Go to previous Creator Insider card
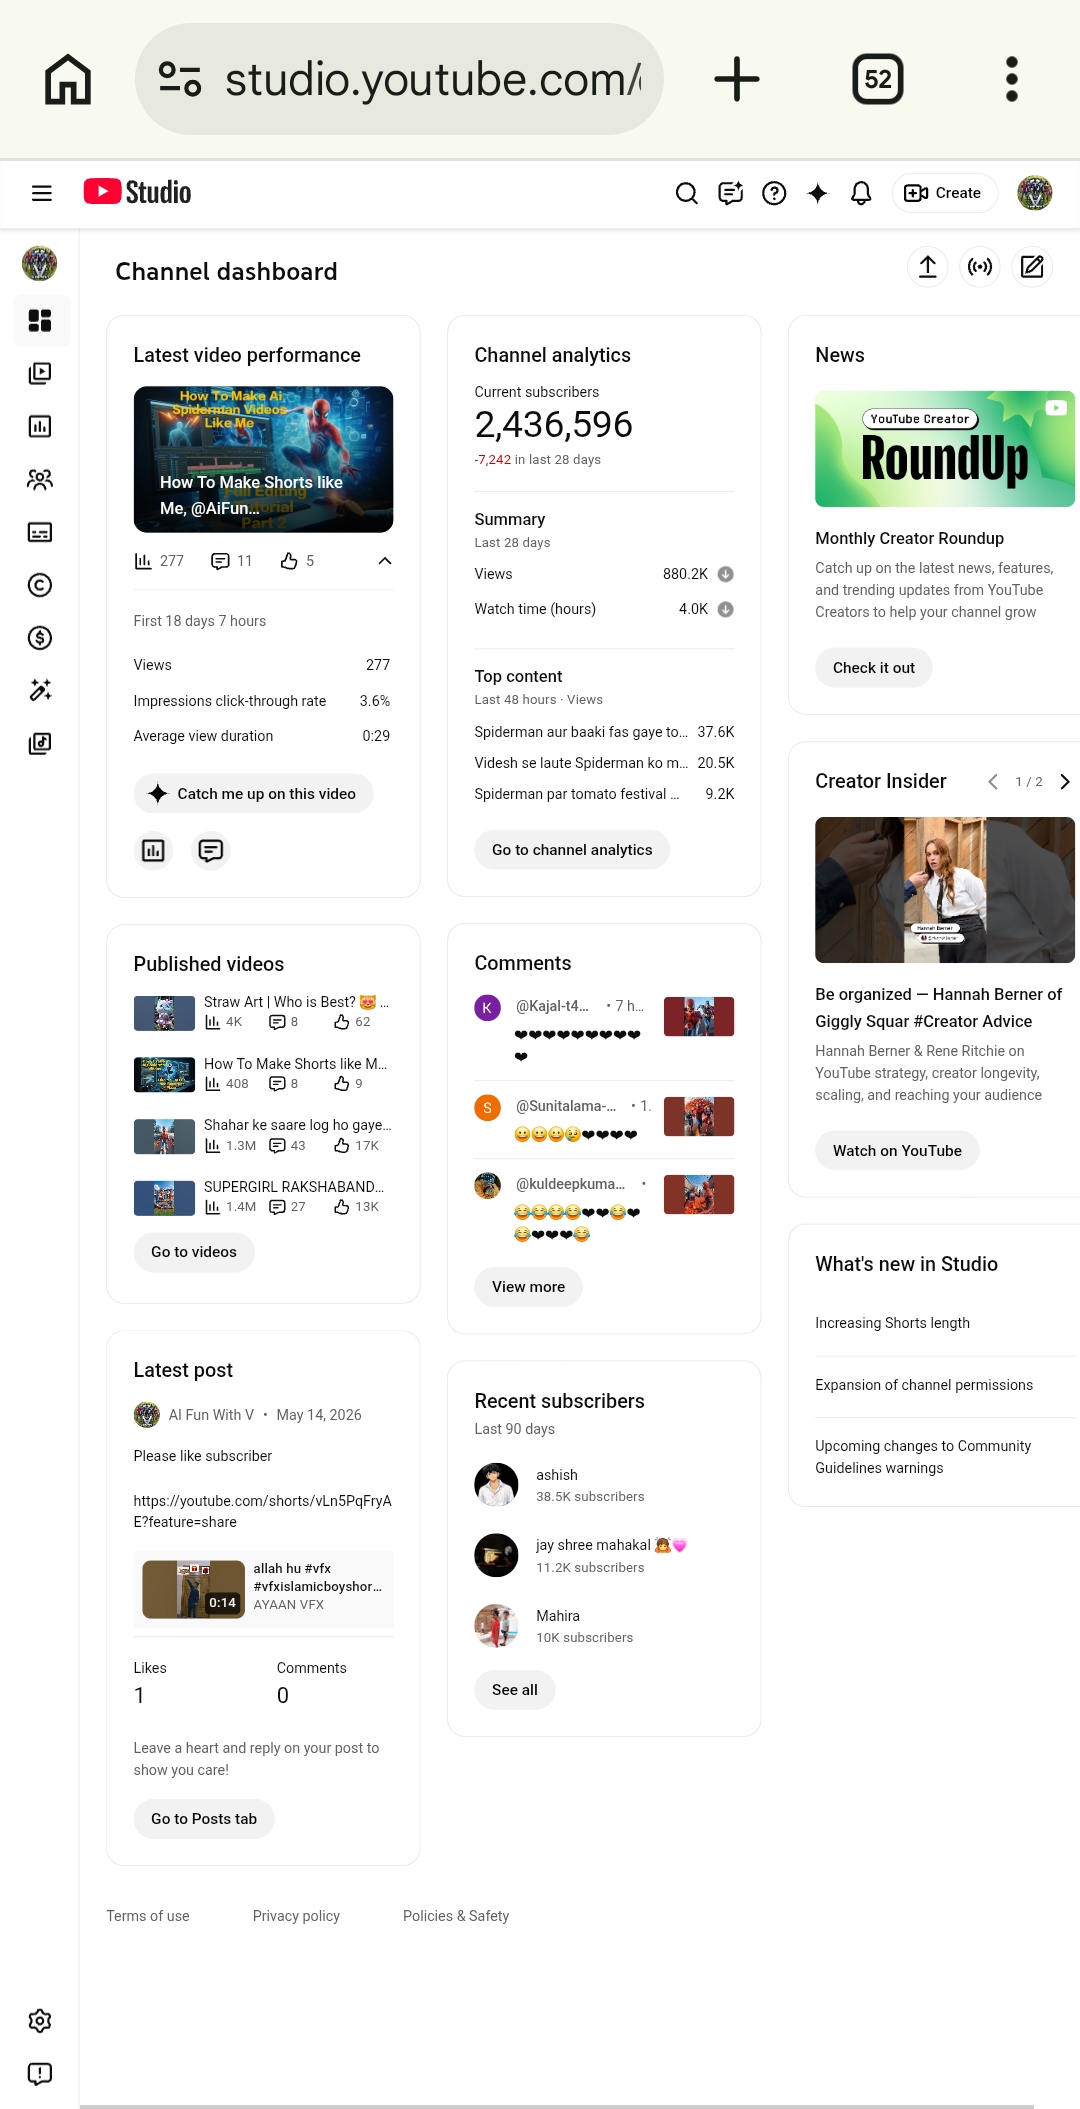The height and width of the screenshot is (2109, 1080). tap(993, 782)
